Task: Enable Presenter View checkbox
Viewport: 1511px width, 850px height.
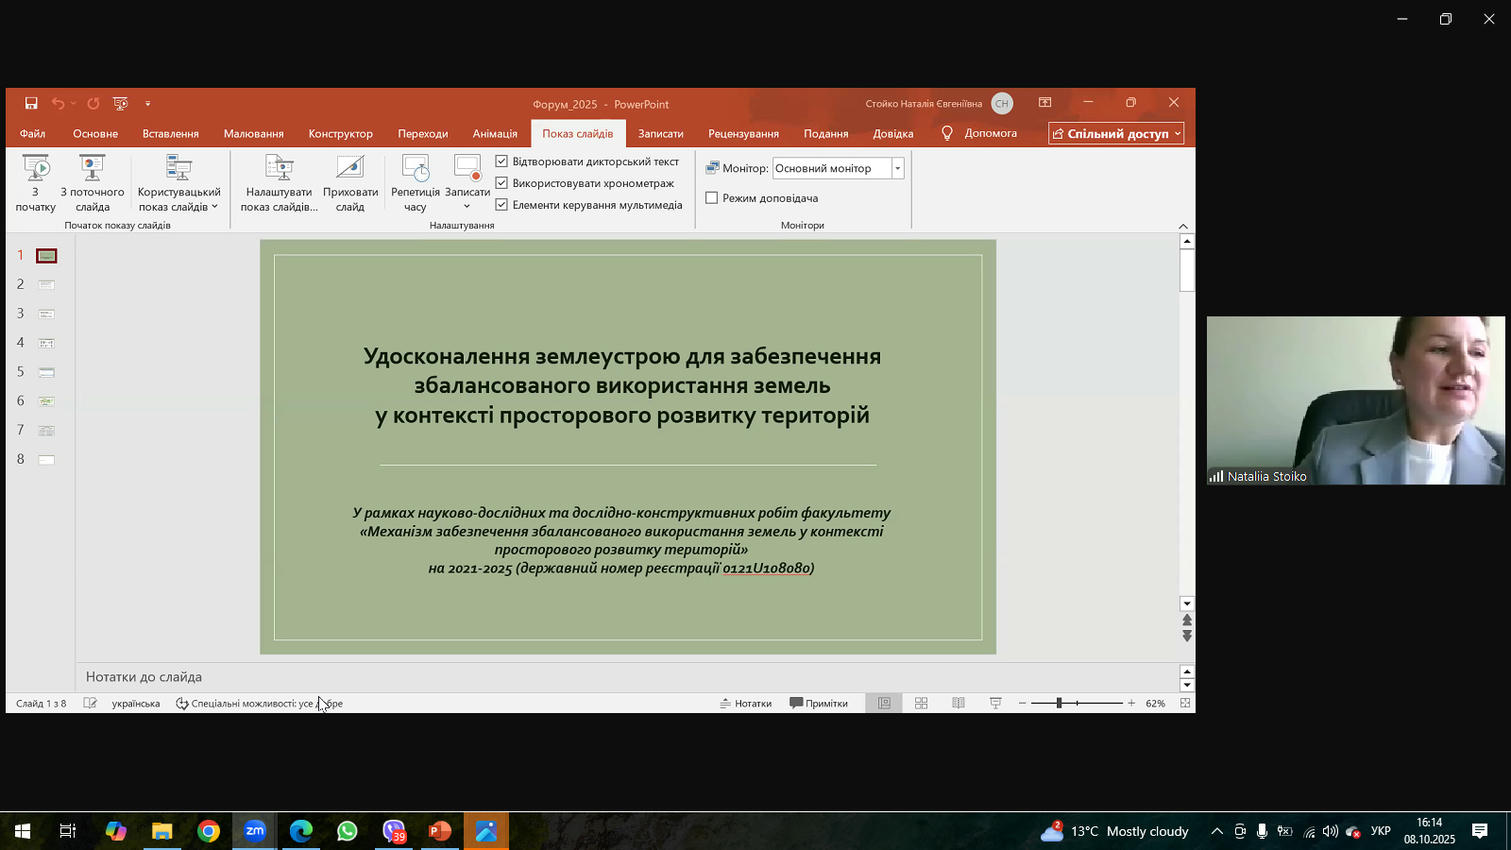Action: 712,198
